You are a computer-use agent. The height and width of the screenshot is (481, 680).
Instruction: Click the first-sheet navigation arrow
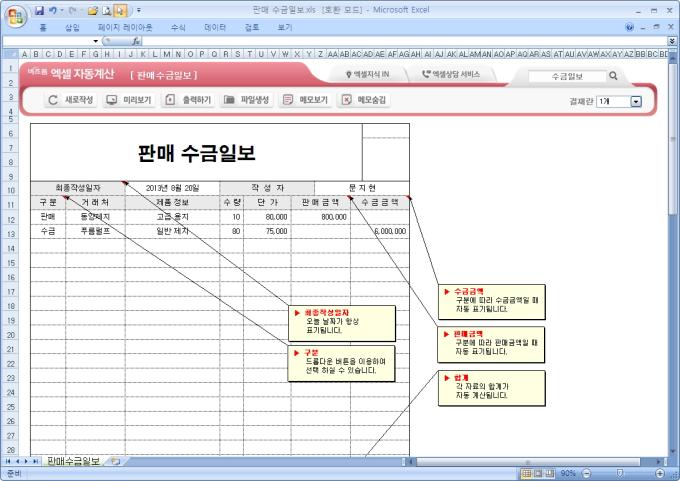(x=8, y=461)
